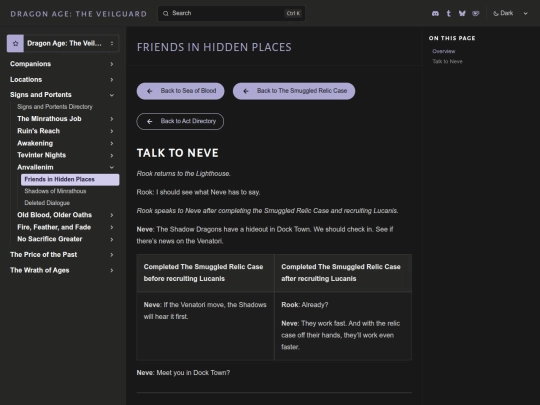Open the Discord icon link

pyautogui.click(x=435, y=13)
